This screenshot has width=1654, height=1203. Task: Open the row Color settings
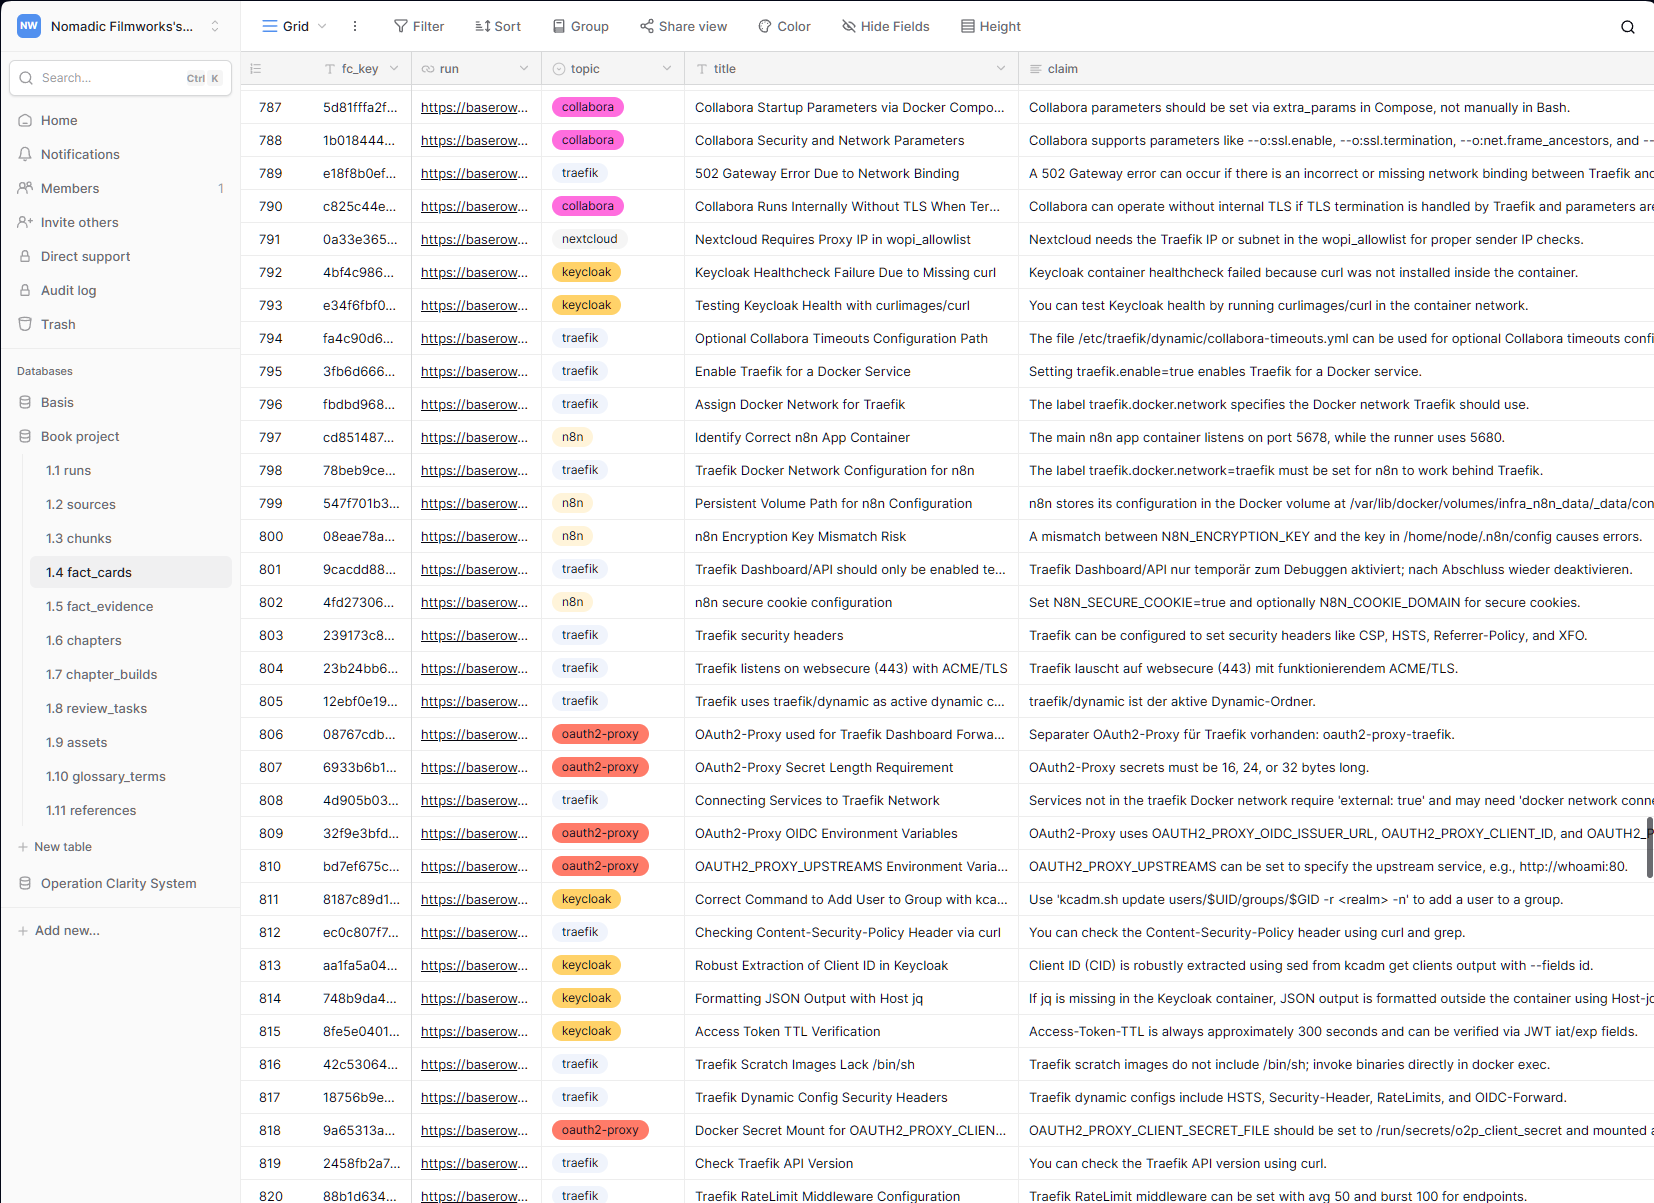pyautogui.click(x=784, y=26)
